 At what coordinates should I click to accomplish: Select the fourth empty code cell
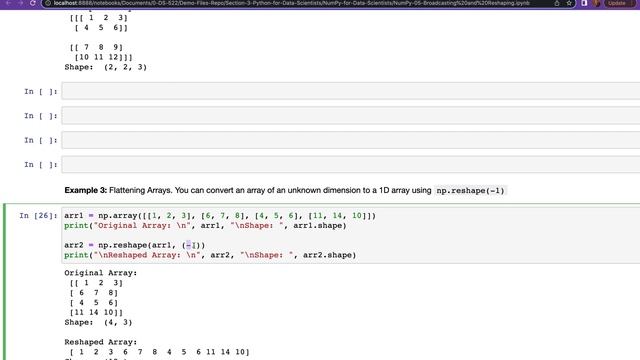[x=351, y=164]
